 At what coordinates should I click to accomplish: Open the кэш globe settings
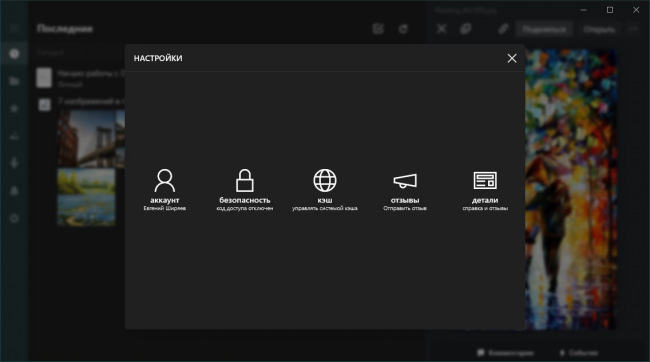pyautogui.click(x=325, y=190)
